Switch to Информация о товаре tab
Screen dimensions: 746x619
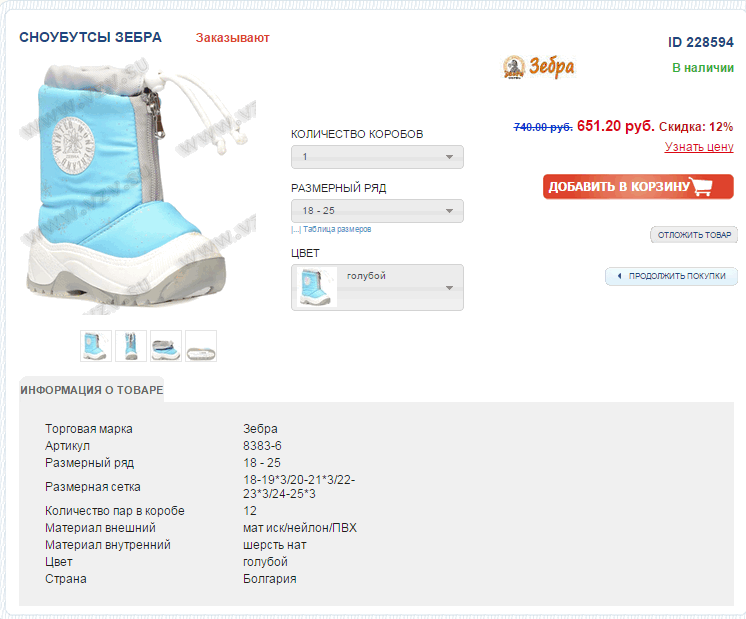coord(91,390)
